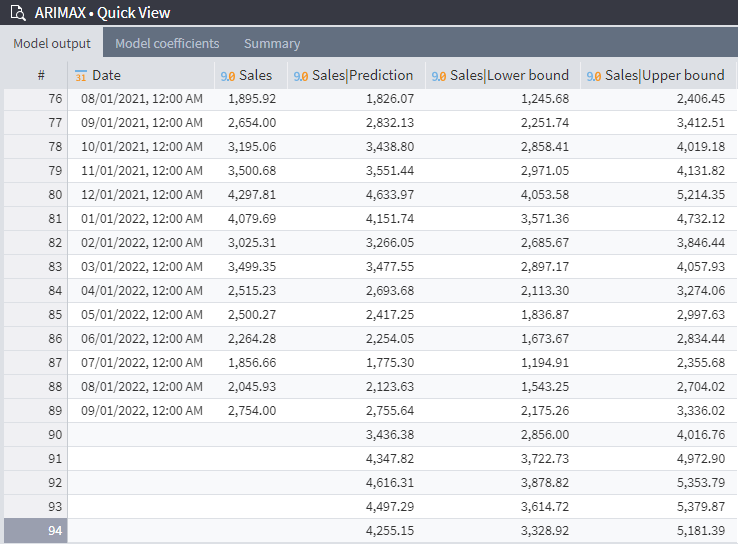Click the Sales value 1,895.92
738x544 pixels.
tap(252, 99)
